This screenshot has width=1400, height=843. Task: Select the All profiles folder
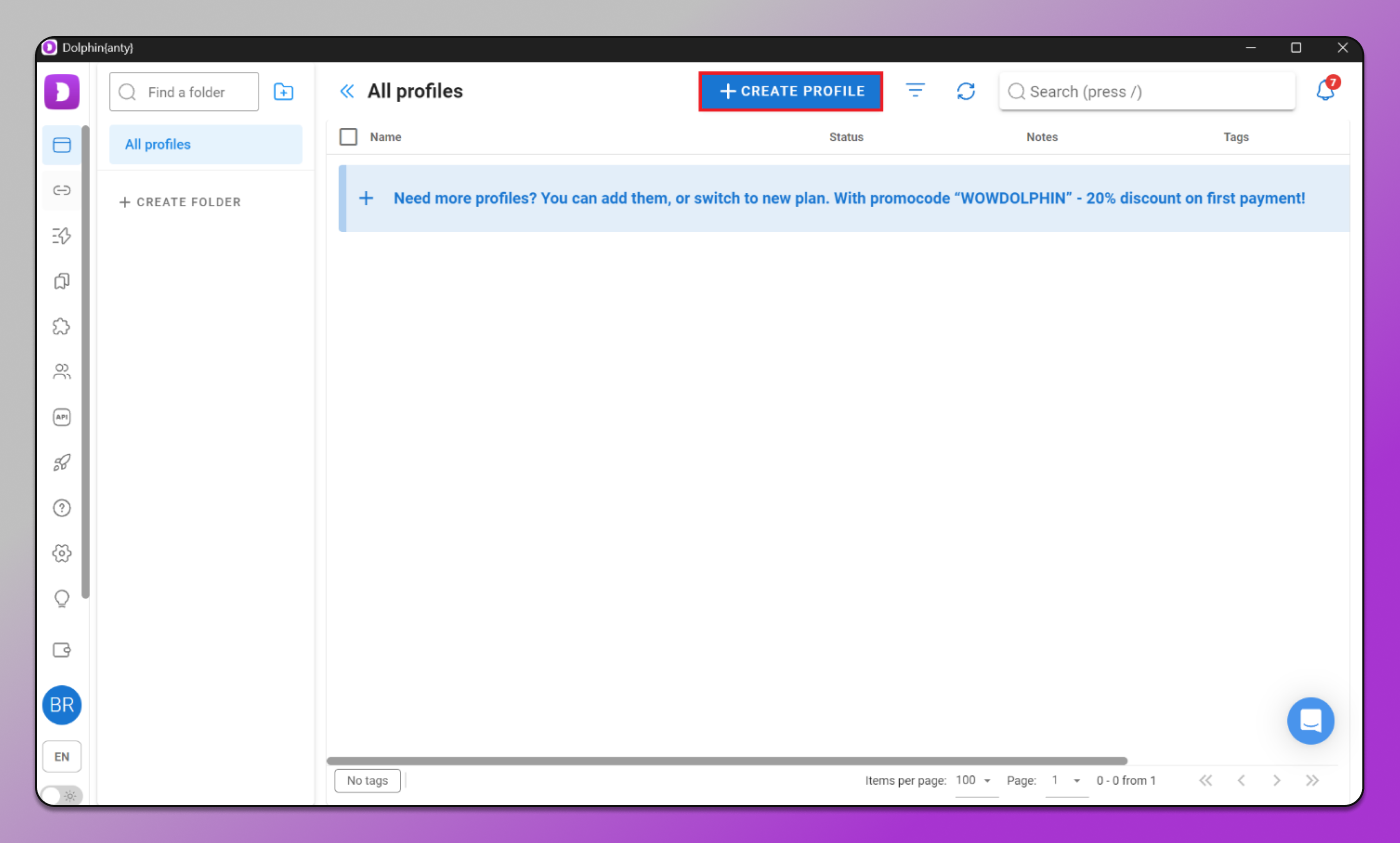pyautogui.click(x=206, y=145)
